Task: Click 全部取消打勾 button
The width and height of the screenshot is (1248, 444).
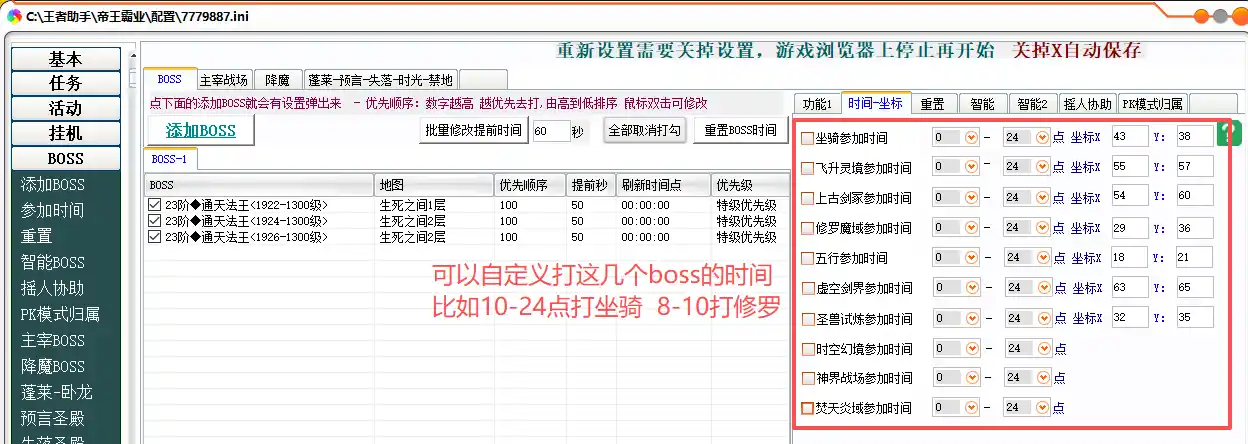Action: click(x=645, y=130)
